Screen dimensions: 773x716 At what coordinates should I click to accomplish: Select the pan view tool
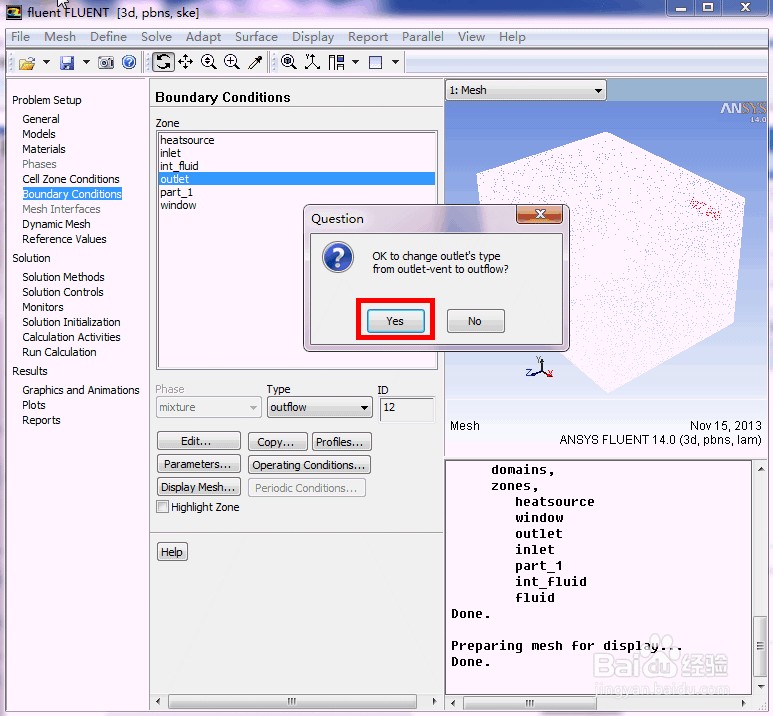pyautogui.click(x=185, y=62)
